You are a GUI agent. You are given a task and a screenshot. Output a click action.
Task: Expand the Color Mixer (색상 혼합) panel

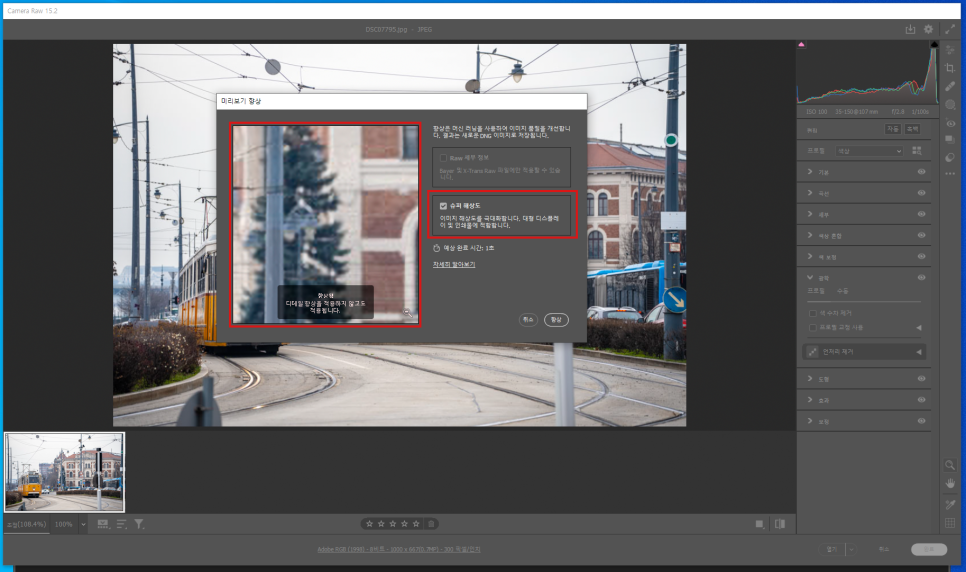pyautogui.click(x=810, y=235)
